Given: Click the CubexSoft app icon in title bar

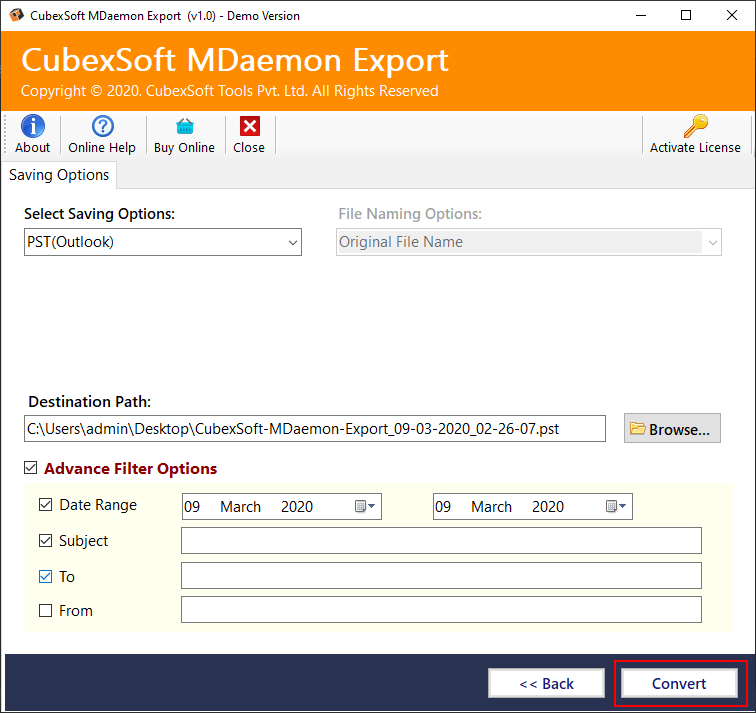Looking at the screenshot, I should click(17, 16).
